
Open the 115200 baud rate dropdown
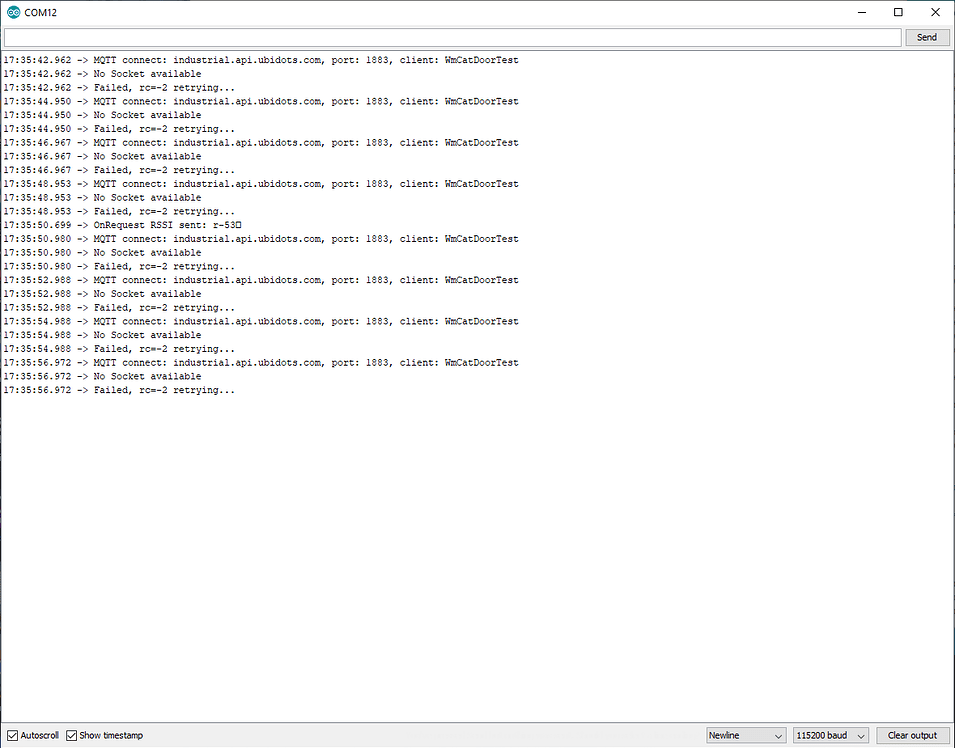click(831, 735)
